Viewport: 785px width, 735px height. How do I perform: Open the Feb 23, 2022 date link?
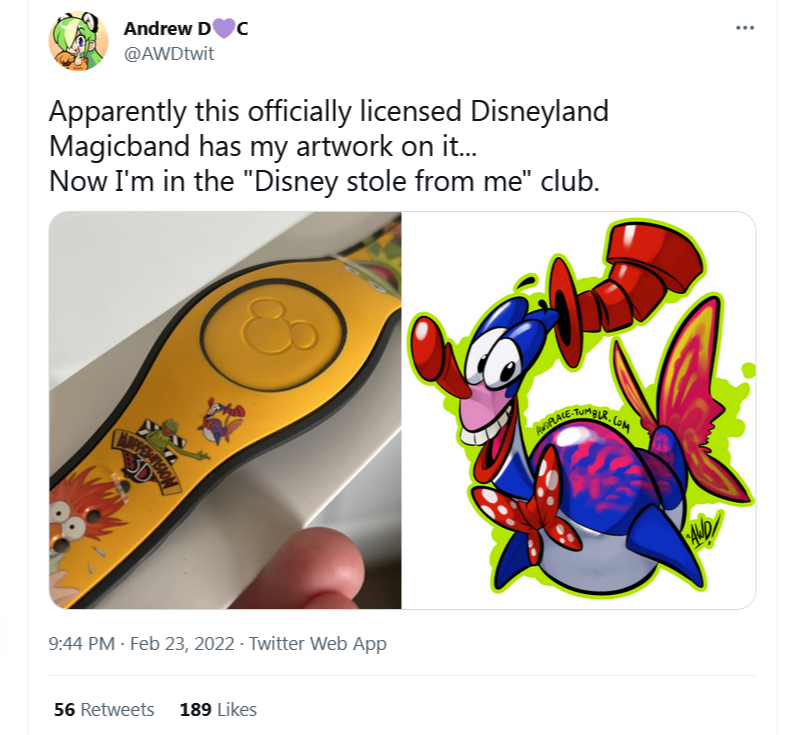point(182,643)
